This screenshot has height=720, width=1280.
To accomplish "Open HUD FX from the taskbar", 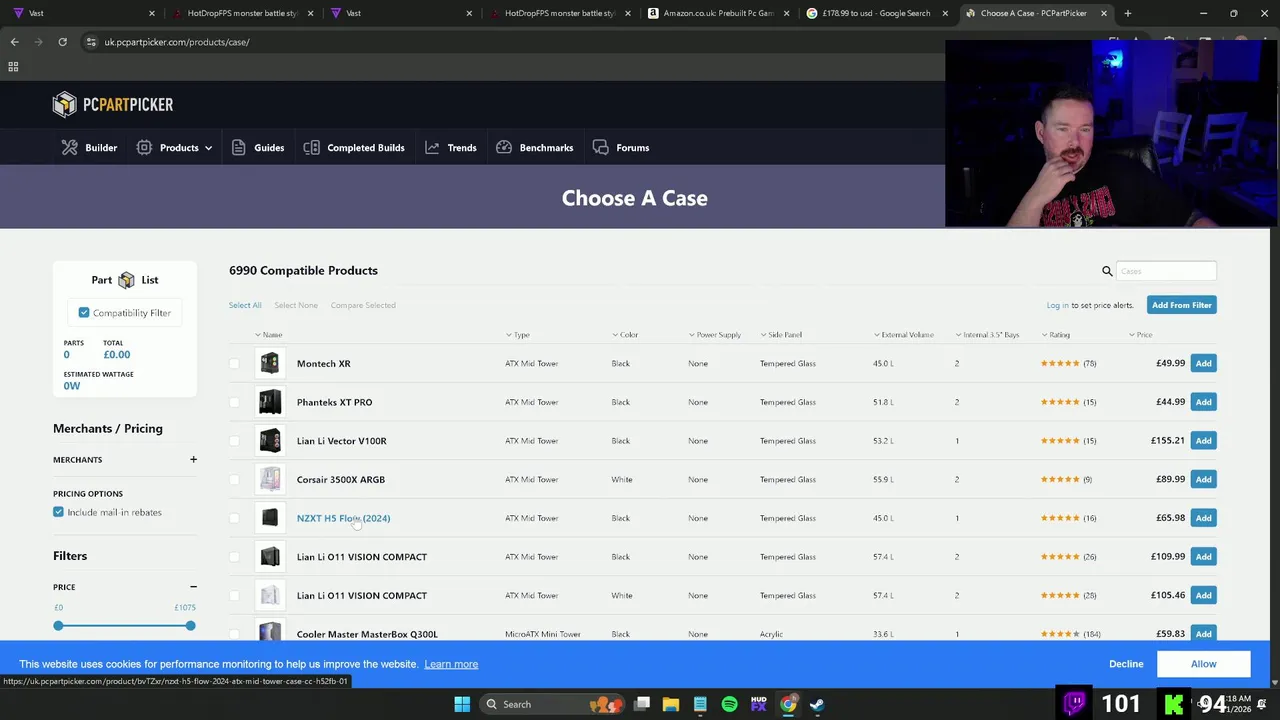I will [758, 704].
